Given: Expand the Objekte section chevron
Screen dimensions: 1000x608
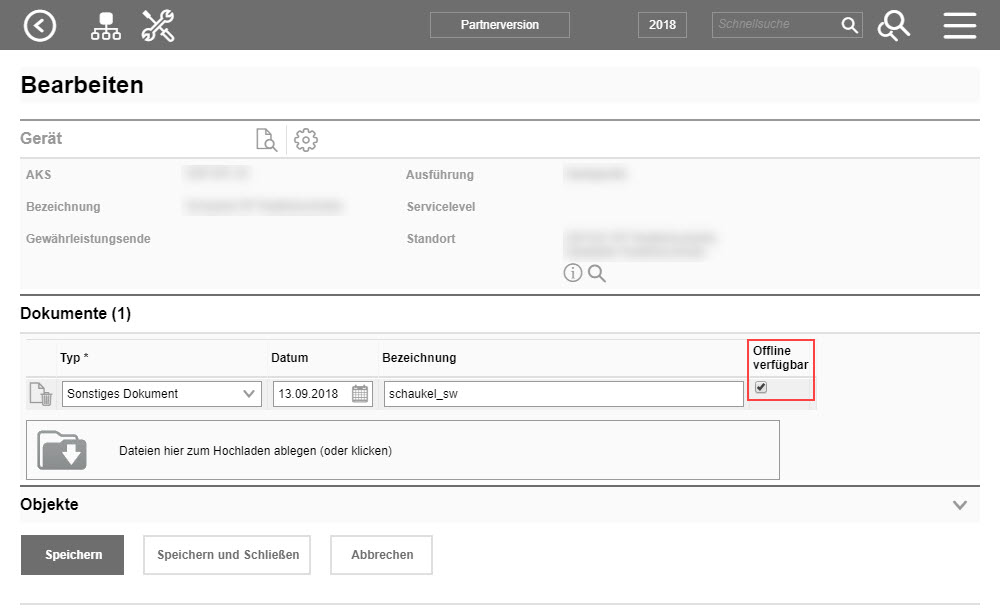Looking at the screenshot, I should pyautogui.click(x=959, y=505).
